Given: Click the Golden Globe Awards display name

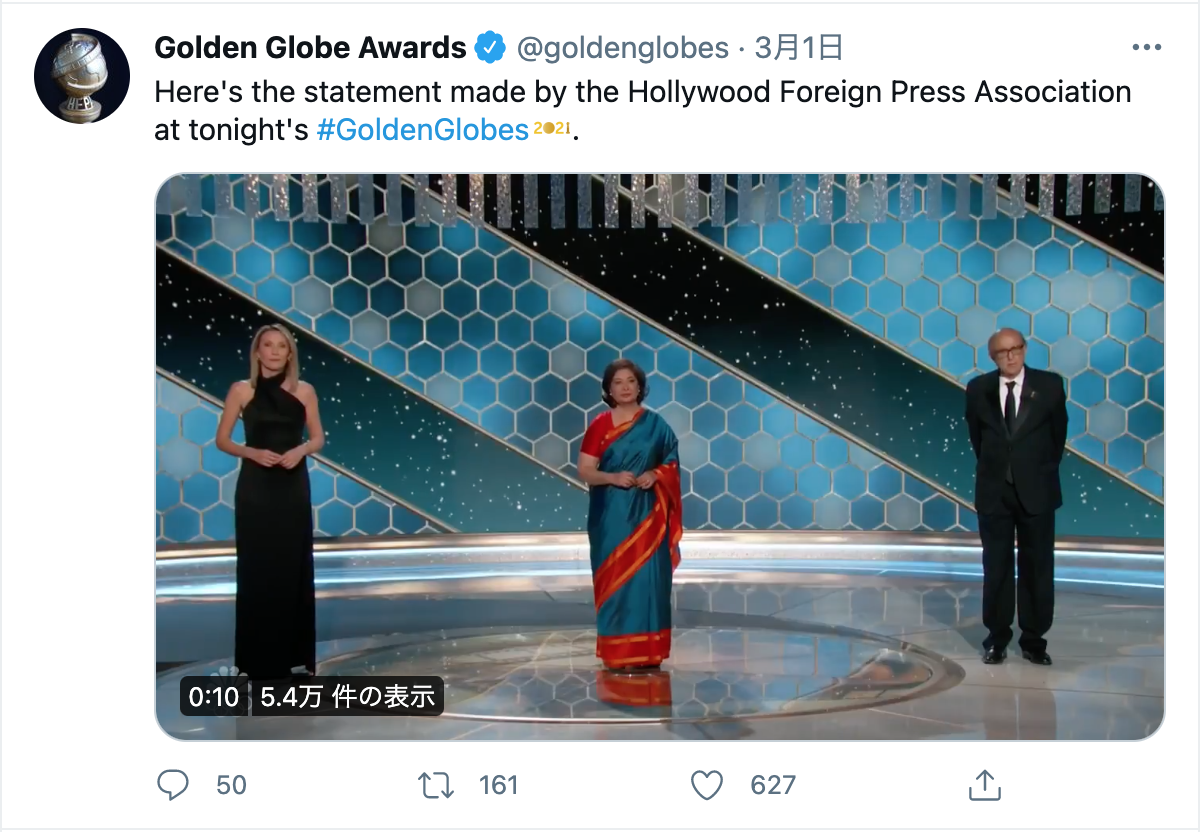Looking at the screenshot, I should [311, 47].
